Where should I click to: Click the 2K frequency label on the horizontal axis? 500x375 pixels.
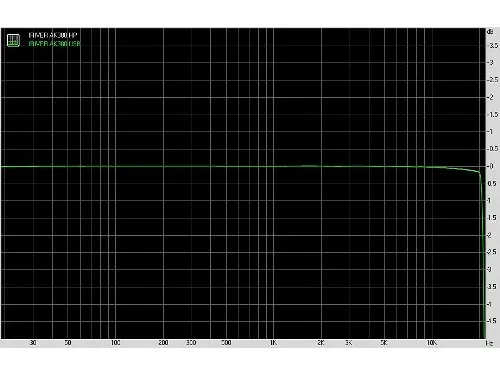pos(321,343)
